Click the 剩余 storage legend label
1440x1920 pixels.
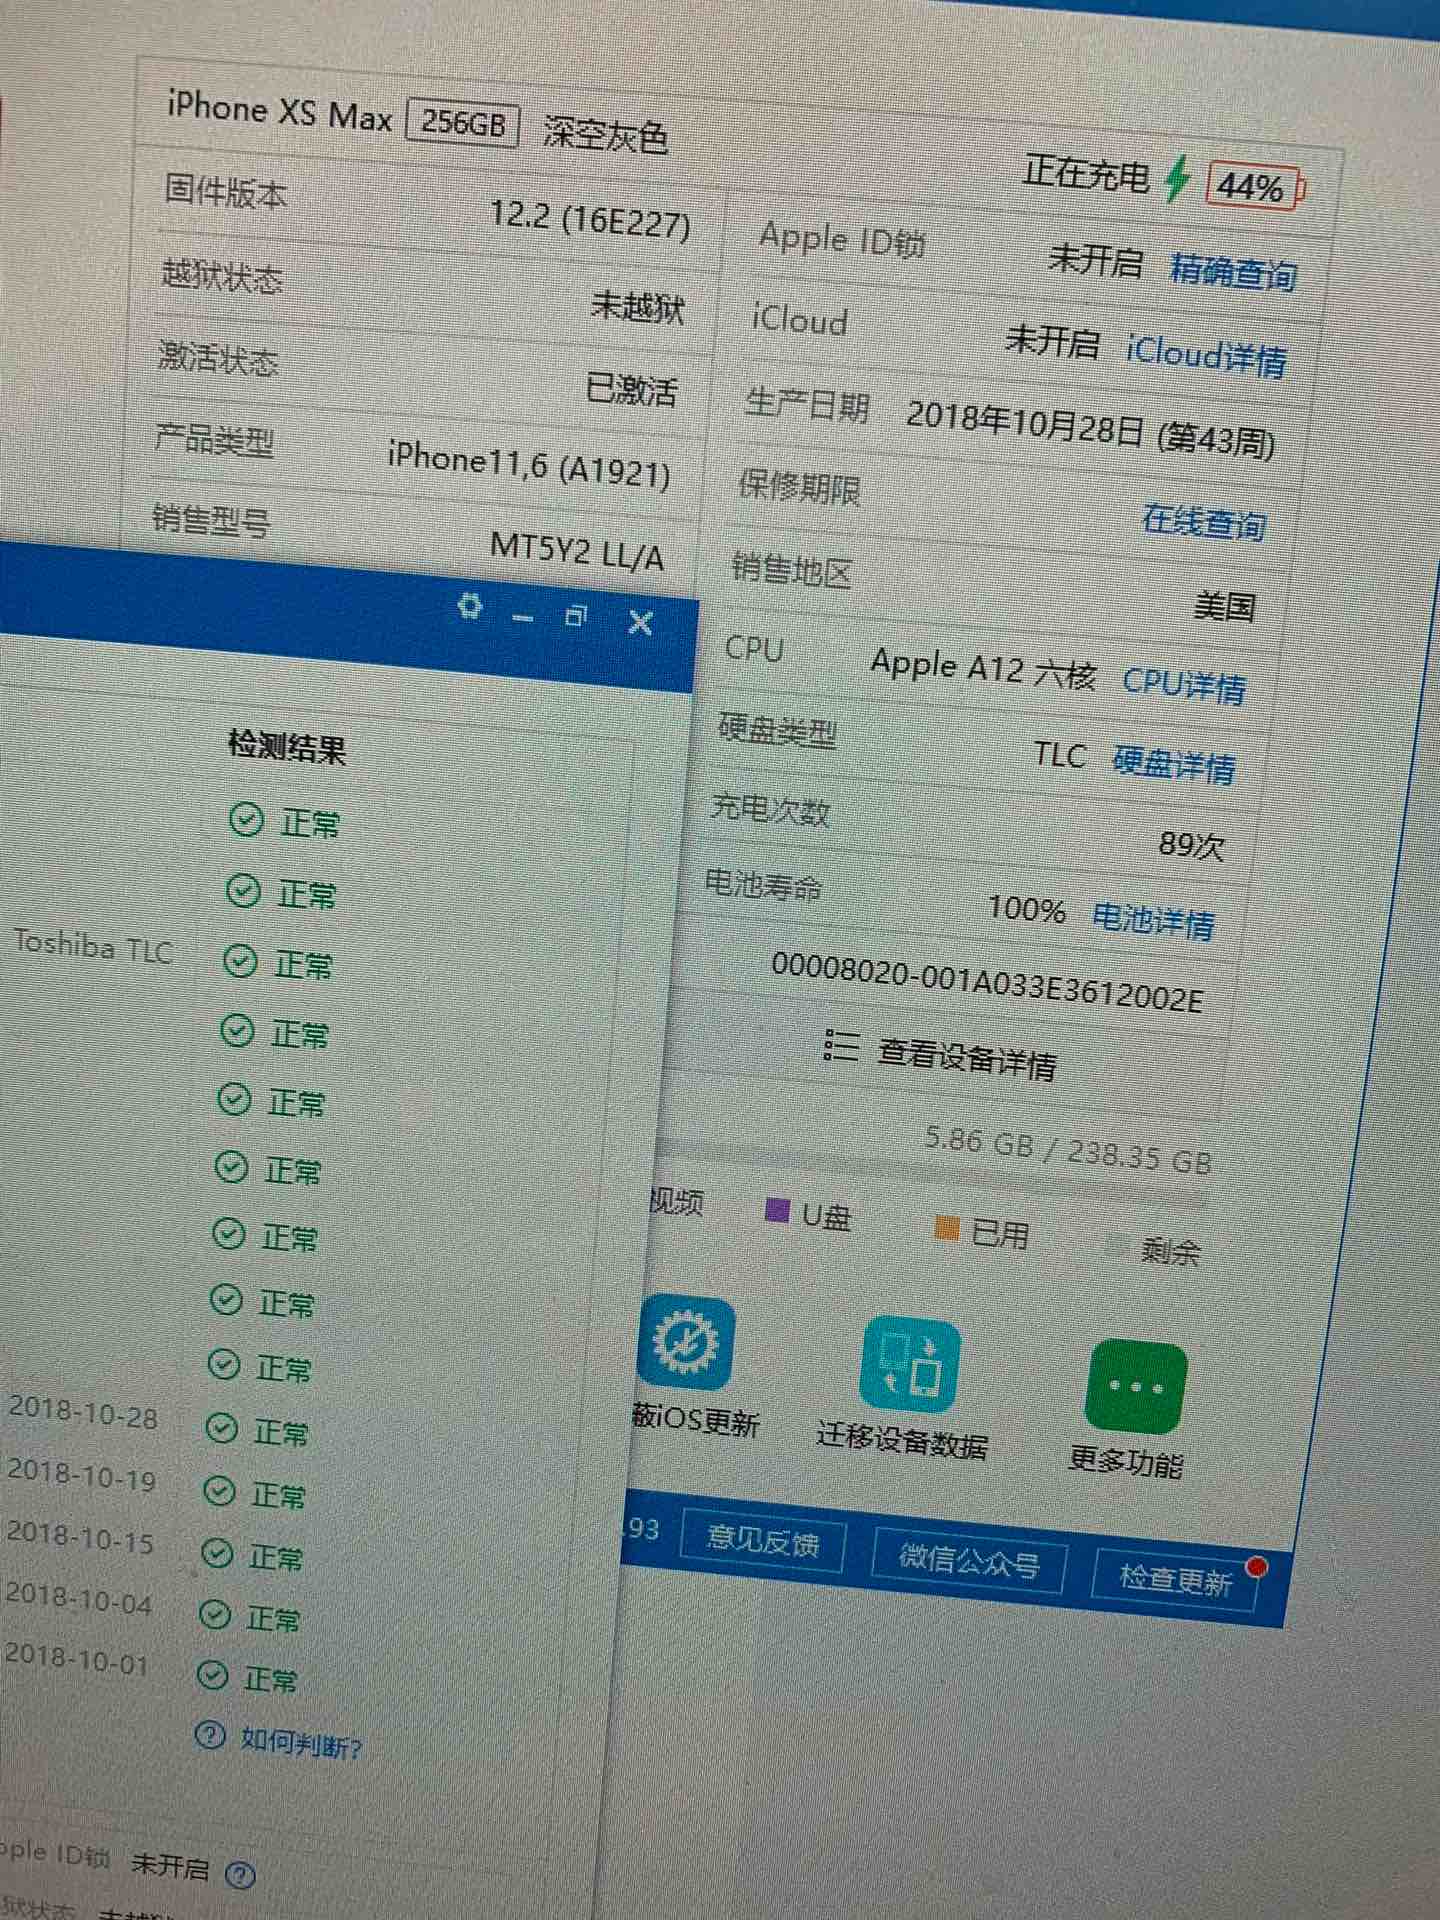[1170, 1250]
